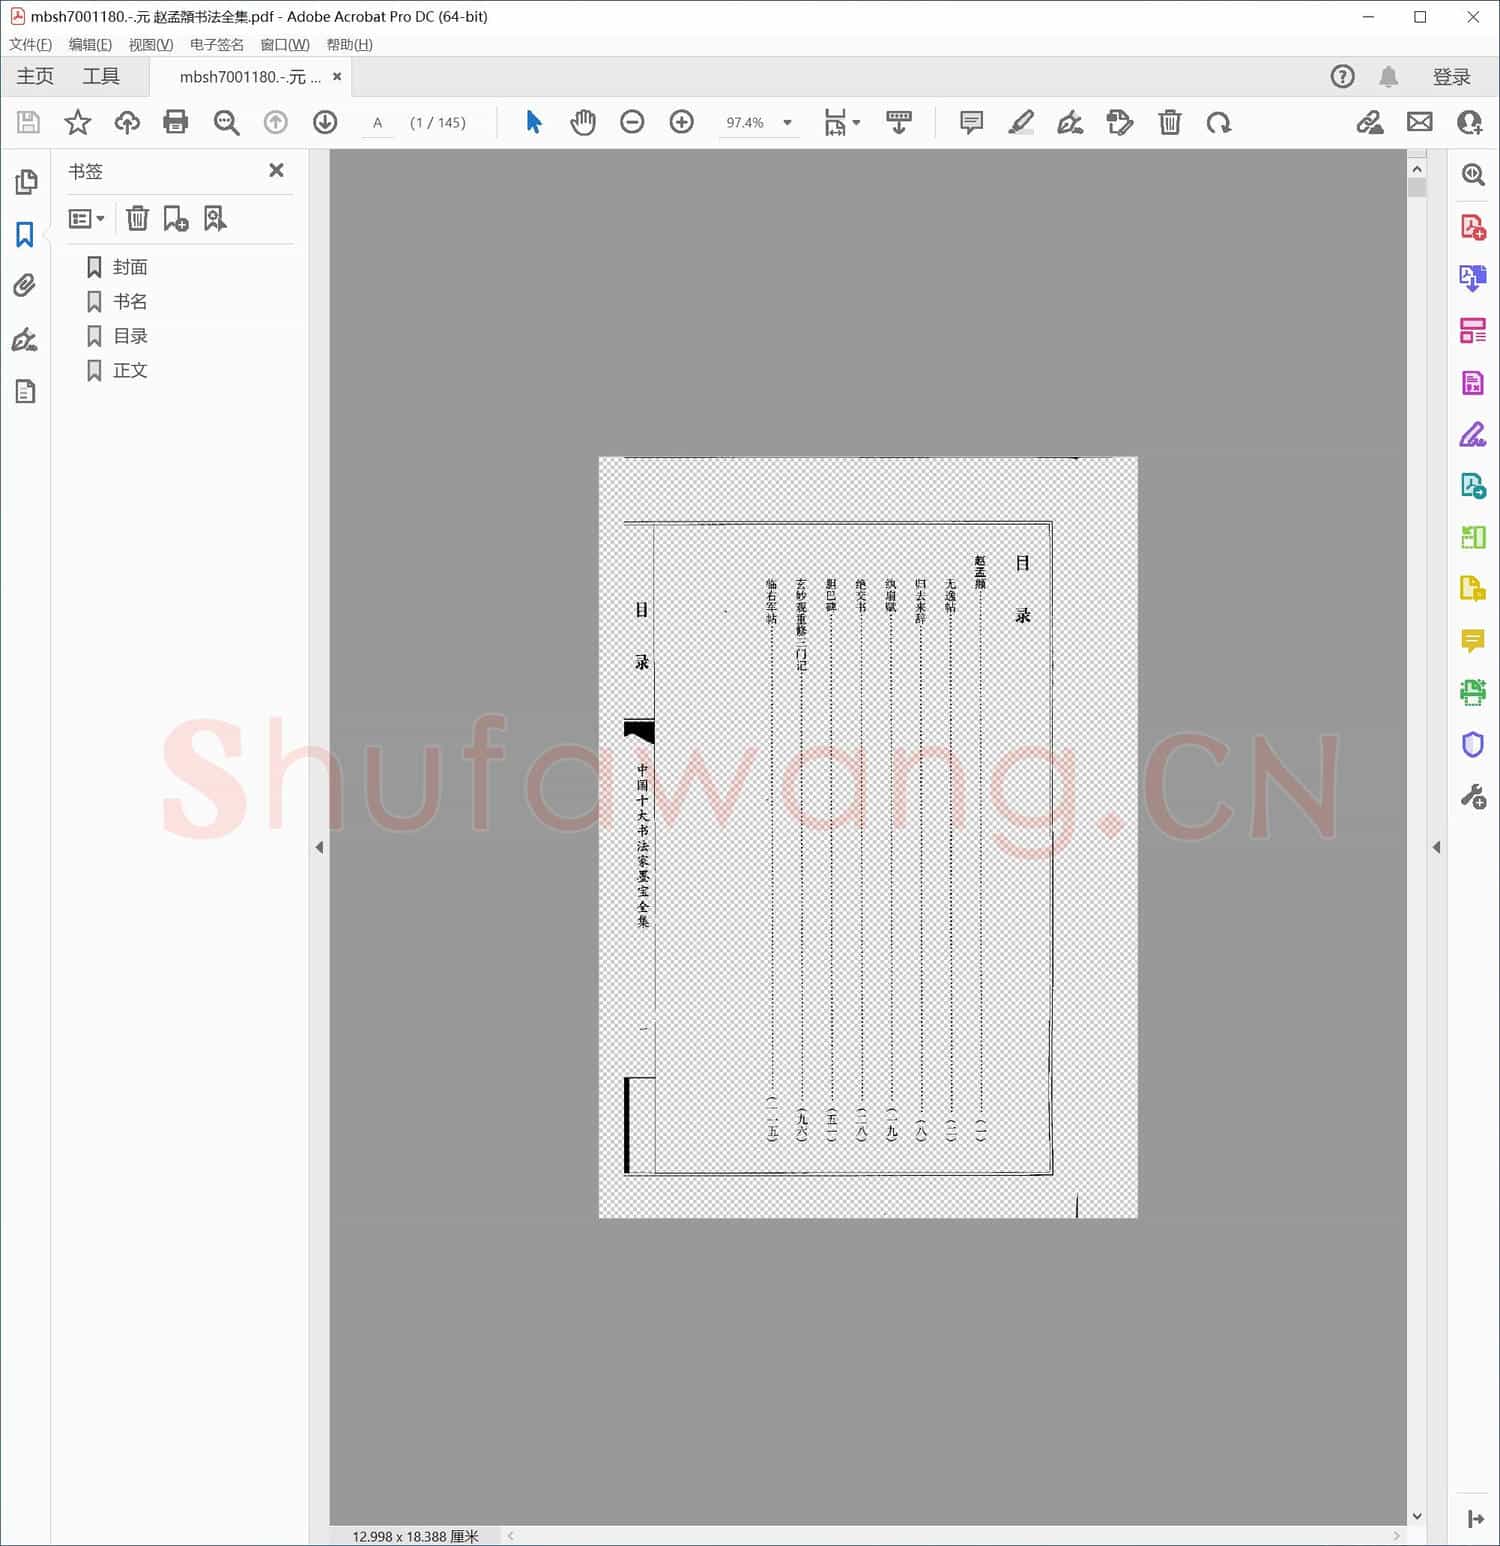The width and height of the screenshot is (1500, 1546).
Task: Click the print file icon
Action: tap(176, 122)
